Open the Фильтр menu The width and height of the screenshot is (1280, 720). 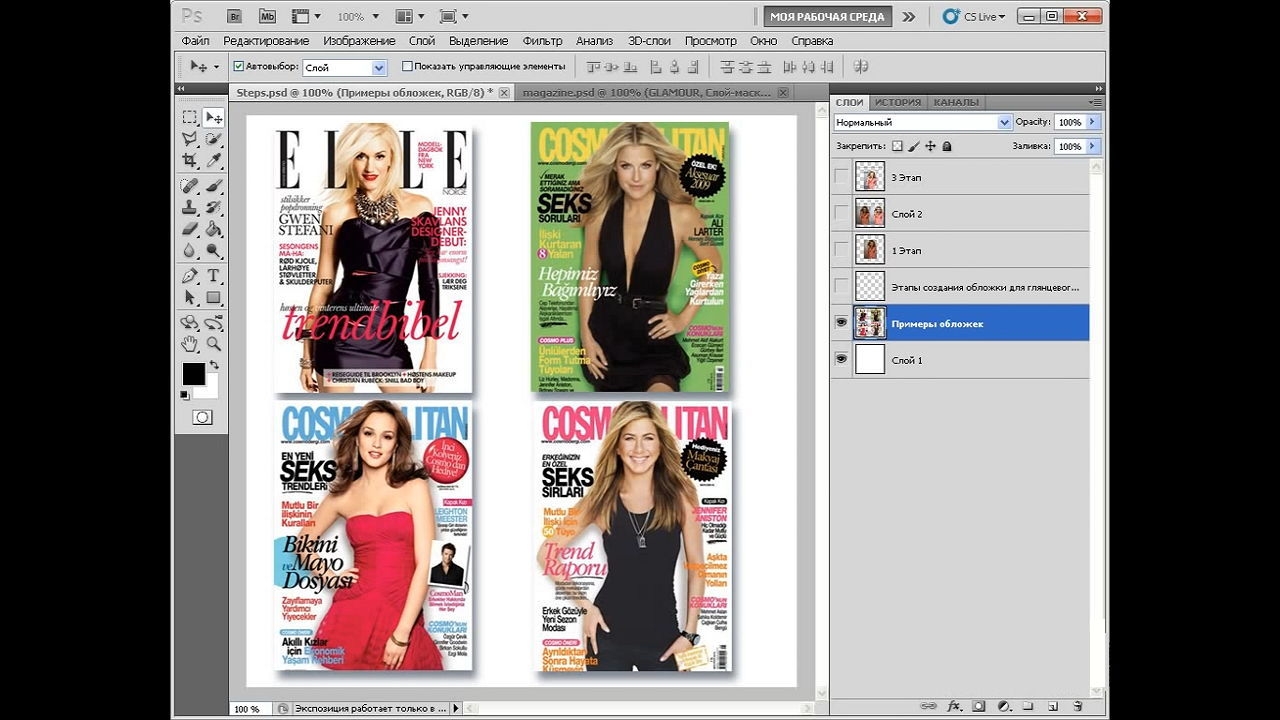pyautogui.click(x=543, y=41)
